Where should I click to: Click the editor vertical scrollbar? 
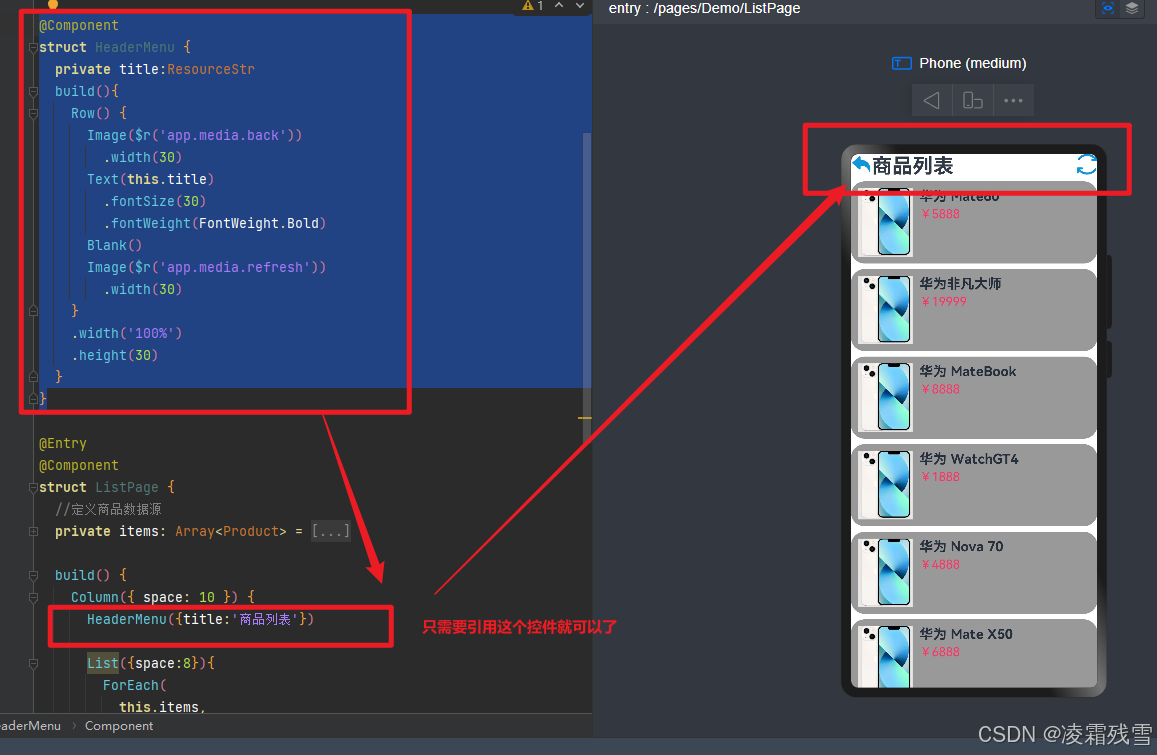pyautogui.click(x=587, y=288)
